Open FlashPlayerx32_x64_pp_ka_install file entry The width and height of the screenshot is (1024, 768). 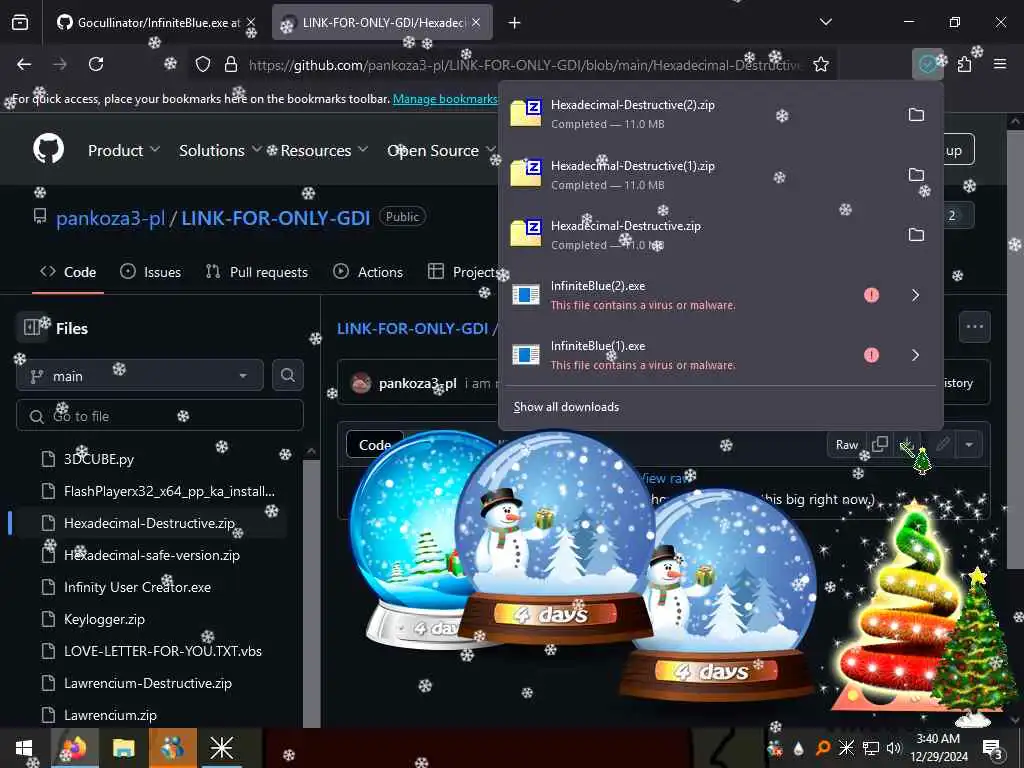[169, 491]
